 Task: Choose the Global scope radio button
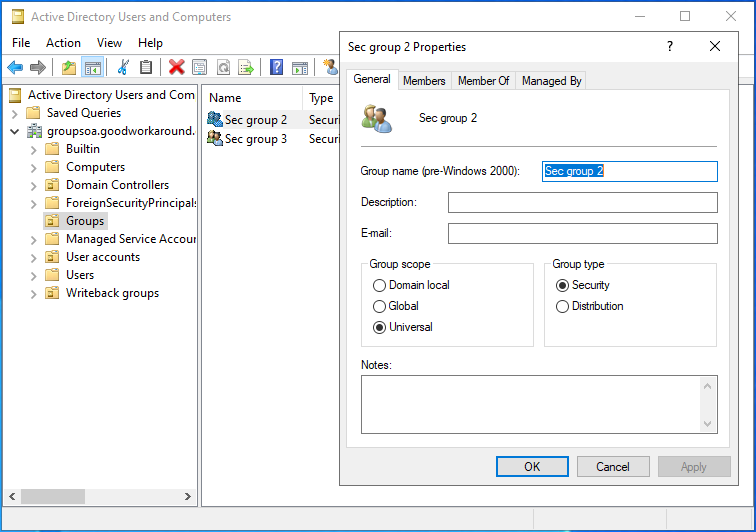tap(380, 306)
